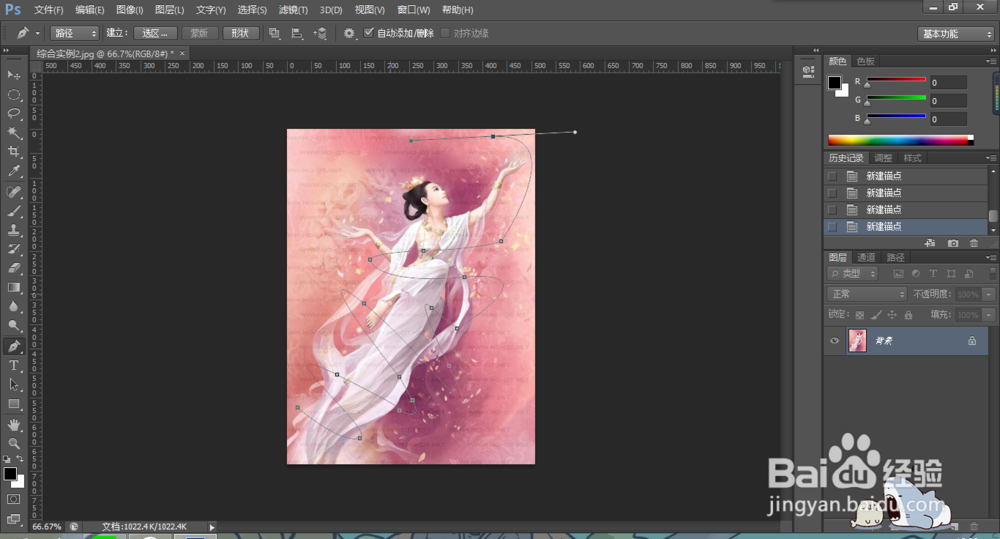1000x539 pixels.
Task: Select the Pen tool in toolbox
Action: pos(13,346)
